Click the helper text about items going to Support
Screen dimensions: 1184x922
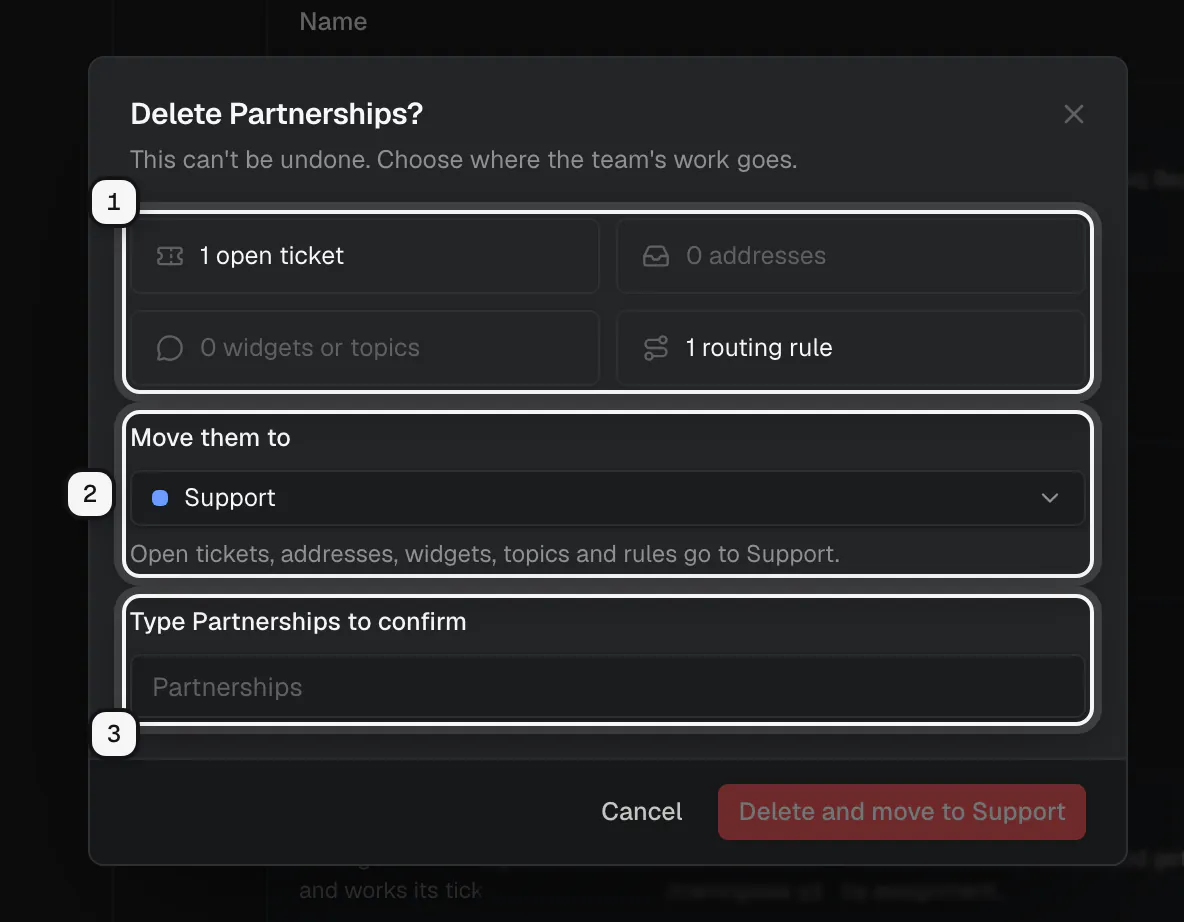[x=485, y=554]
